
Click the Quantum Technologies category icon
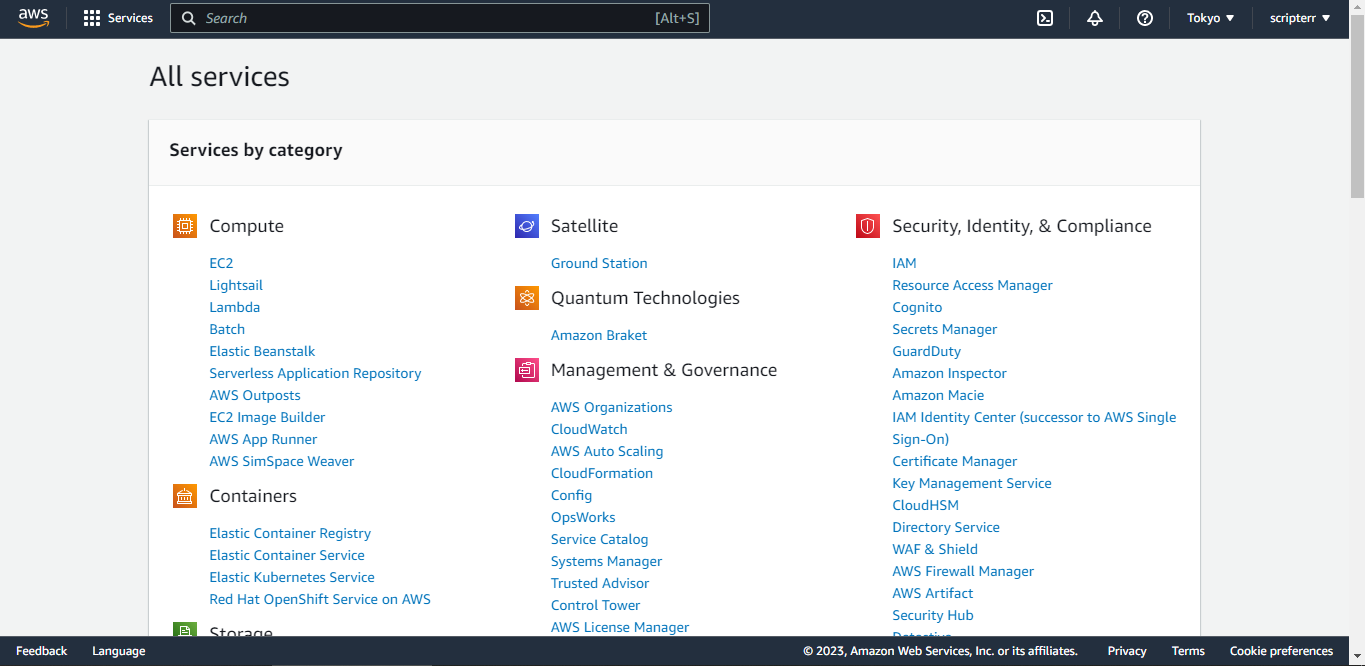pyautogui.click(x=527, y=298)
